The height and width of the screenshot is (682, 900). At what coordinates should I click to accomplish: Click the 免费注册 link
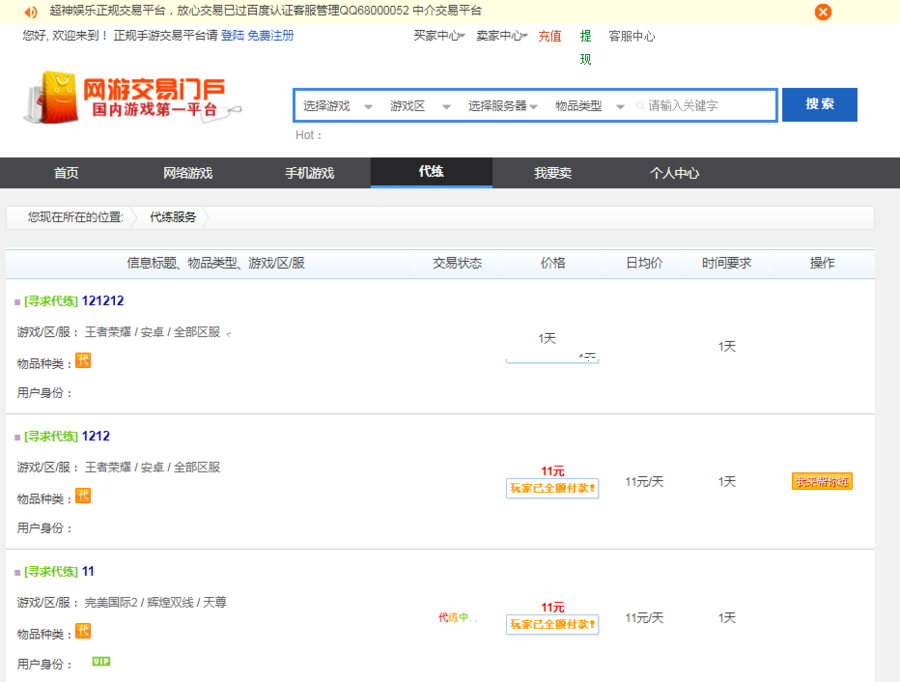click(271, 36)
